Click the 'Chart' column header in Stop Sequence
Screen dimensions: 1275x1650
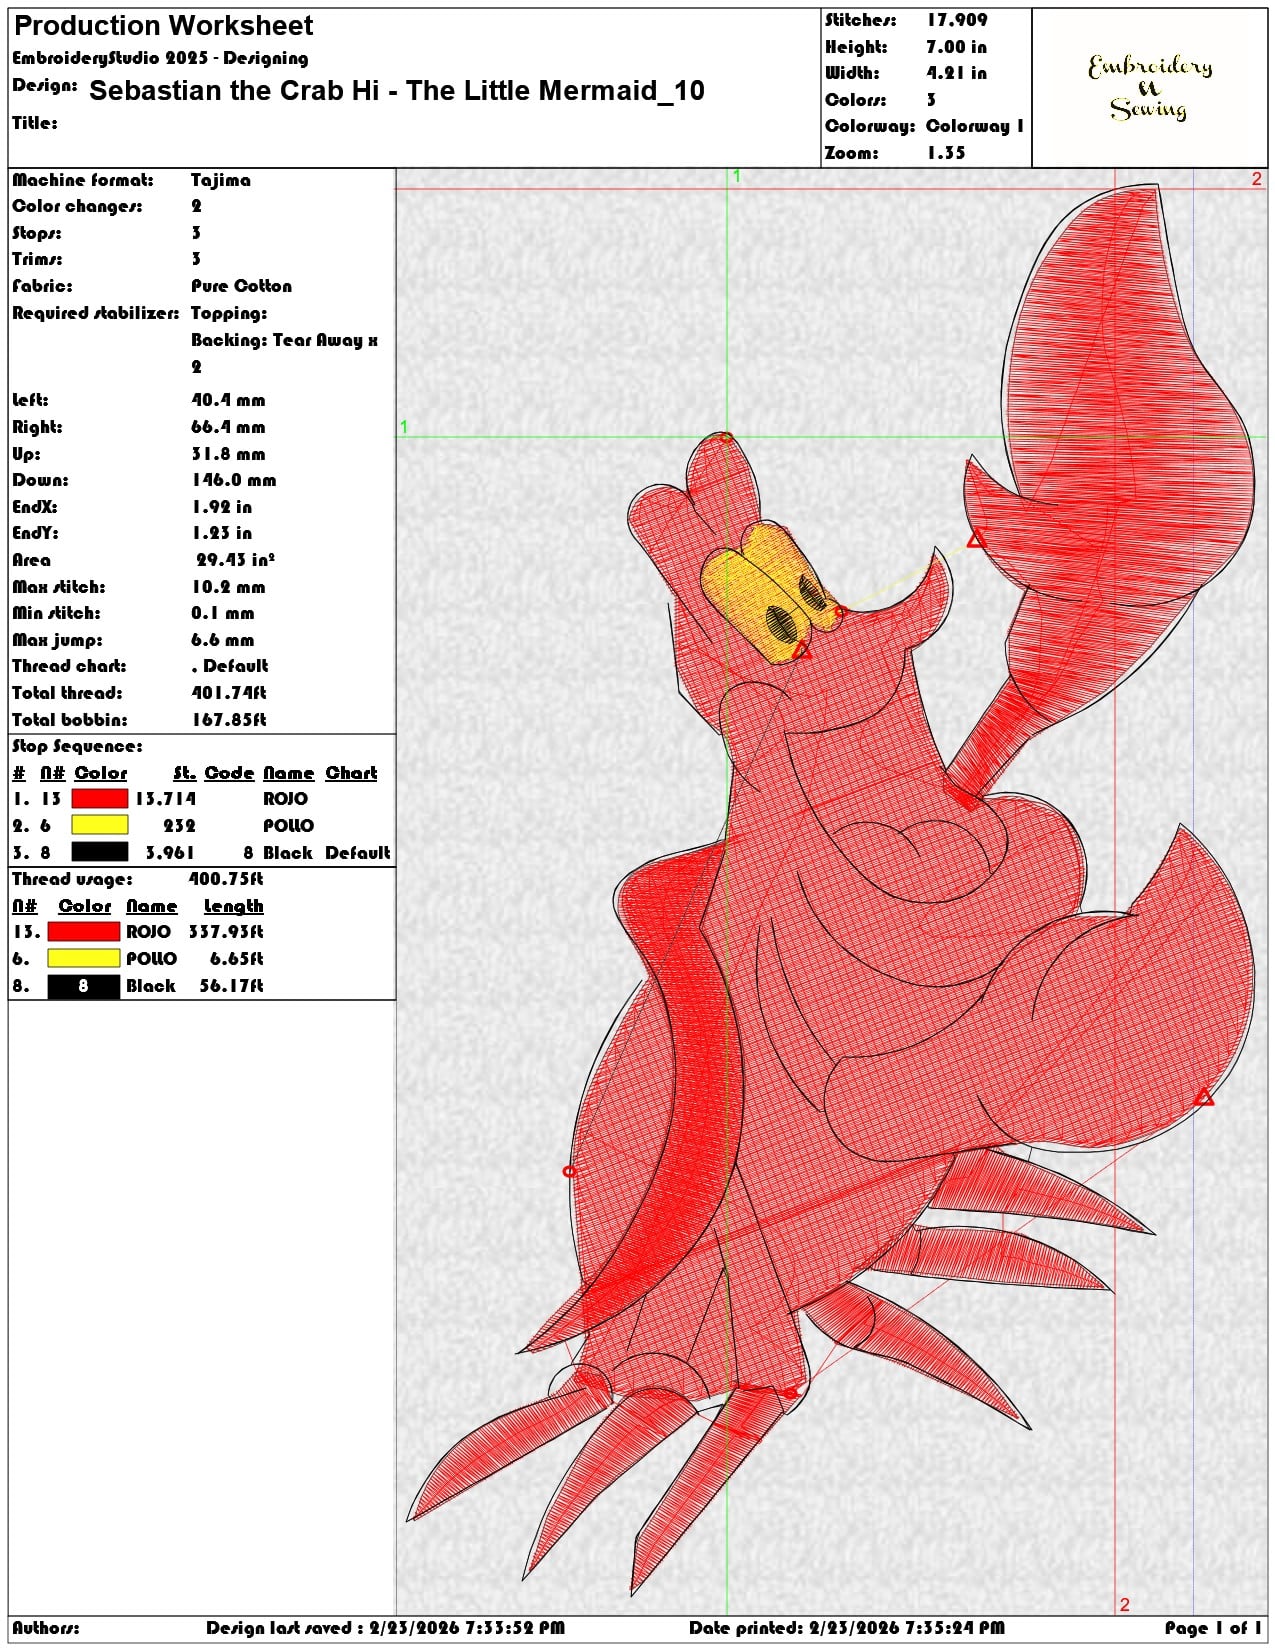click(351, 773)
